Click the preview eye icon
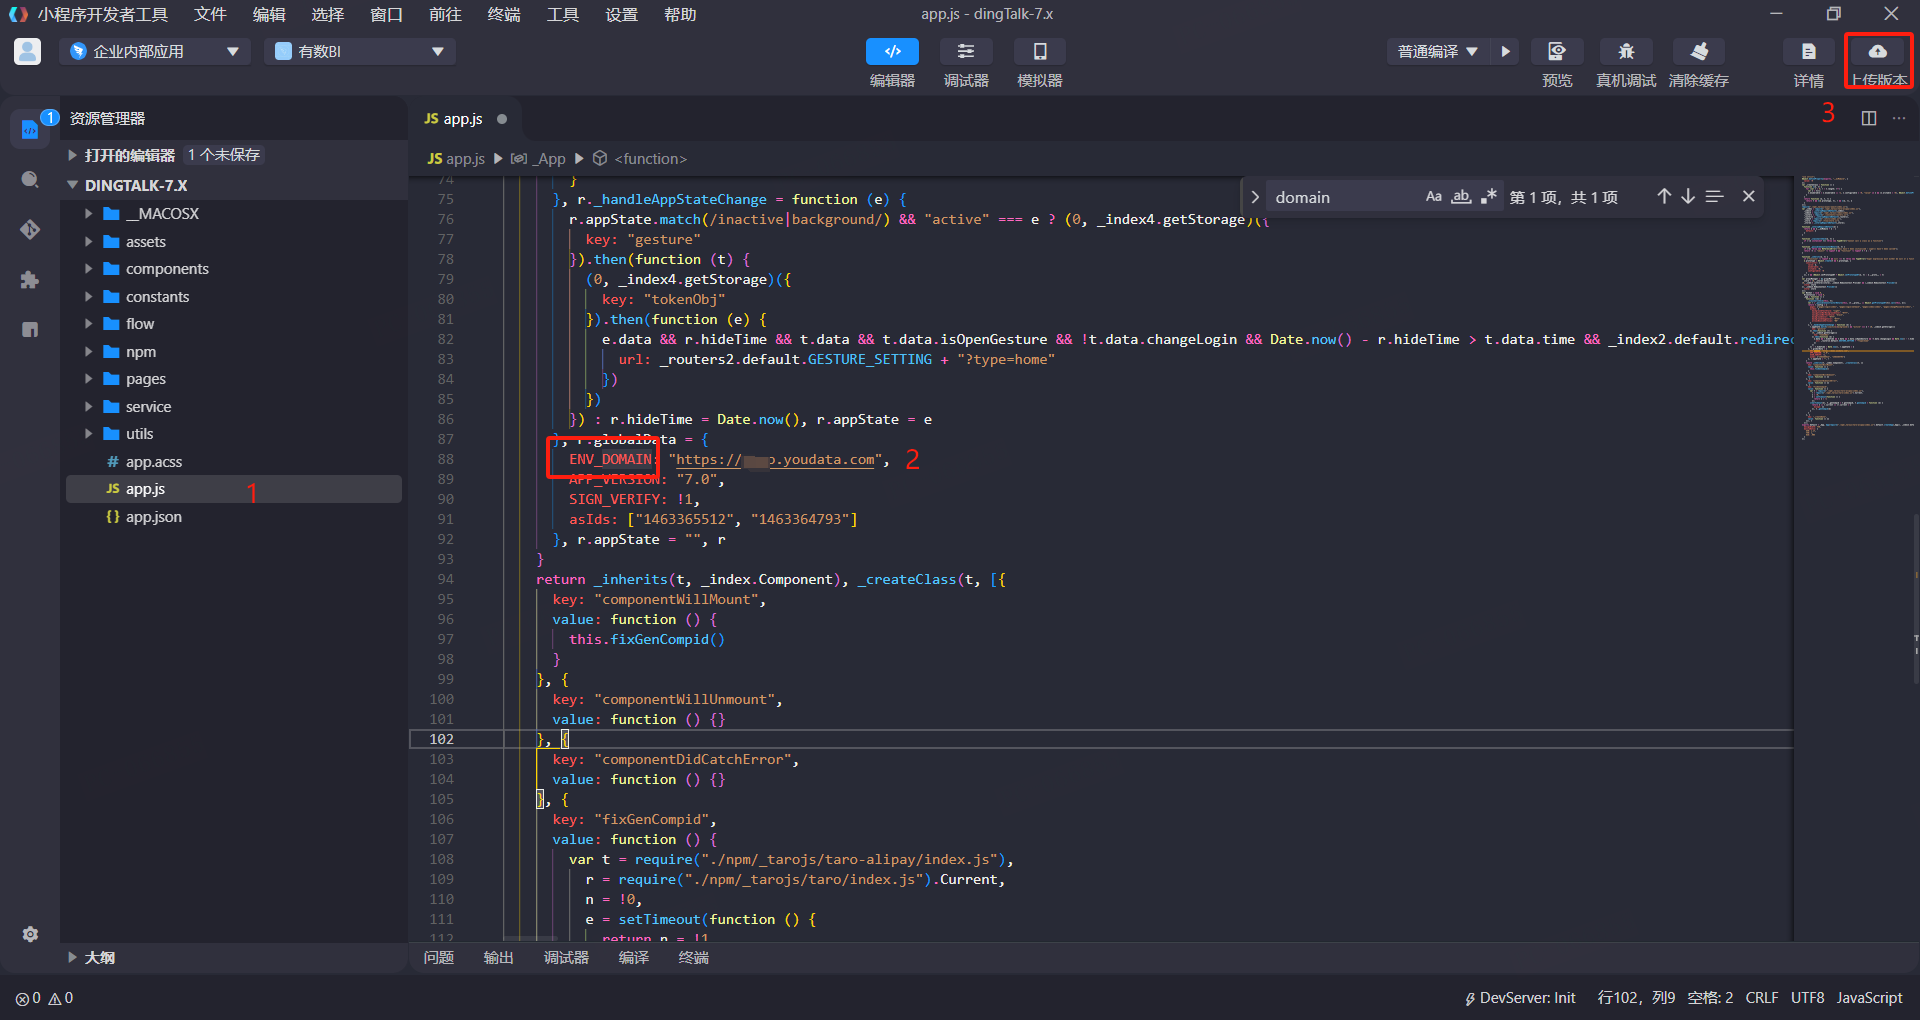The width and height of the screenshot is (1920, 1020). (x=1556, y=52)
